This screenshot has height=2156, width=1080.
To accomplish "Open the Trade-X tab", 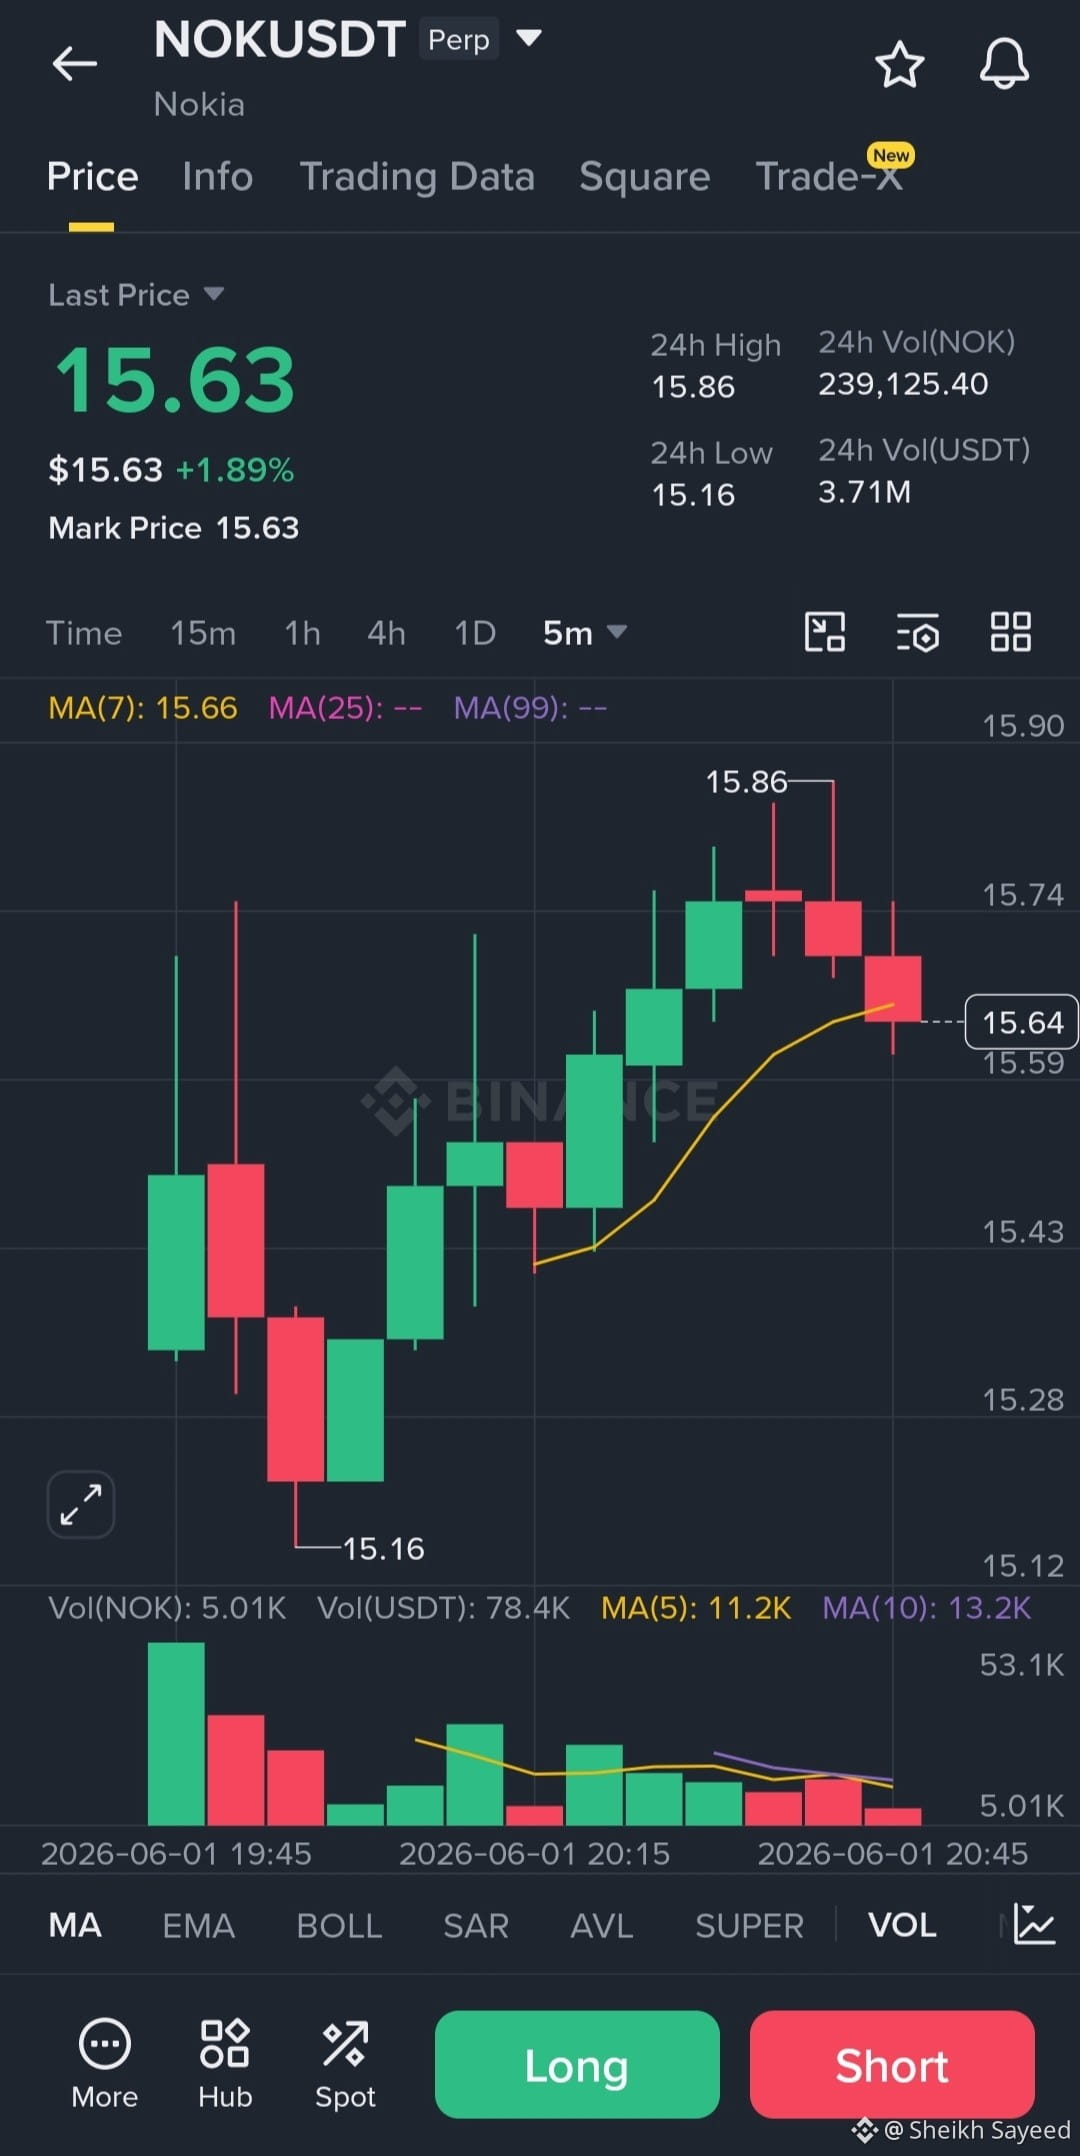I will pyautogui.click(x=830, y=177).
